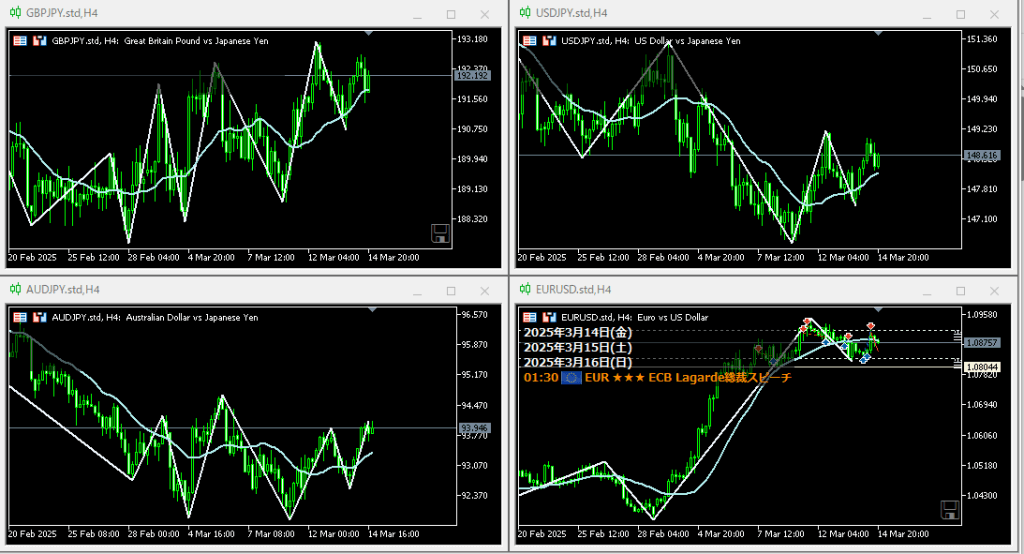The width and height of the screenshot is (1024, 554).
Task: Click the 2025年3月14日(金) date label
Action: pyautogui.click(x=579, y=332)
